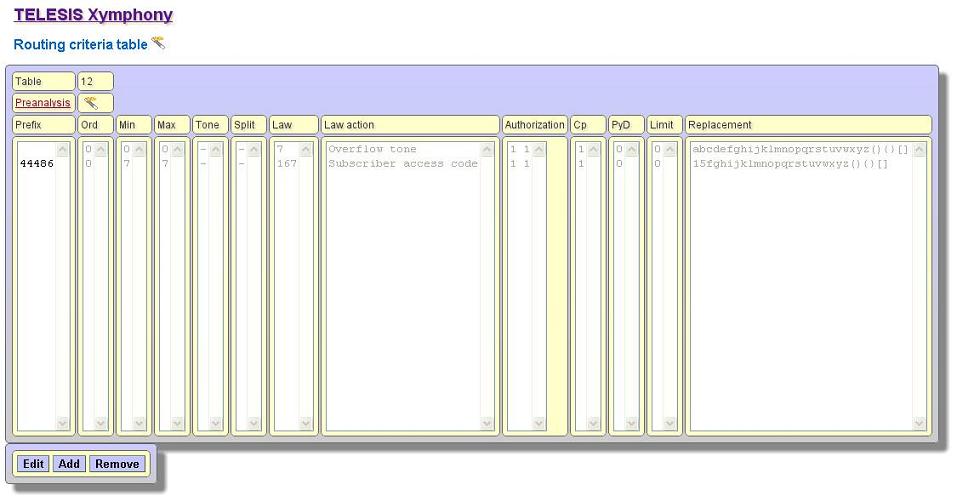Select Law value 167 in the list

point(287,164)
